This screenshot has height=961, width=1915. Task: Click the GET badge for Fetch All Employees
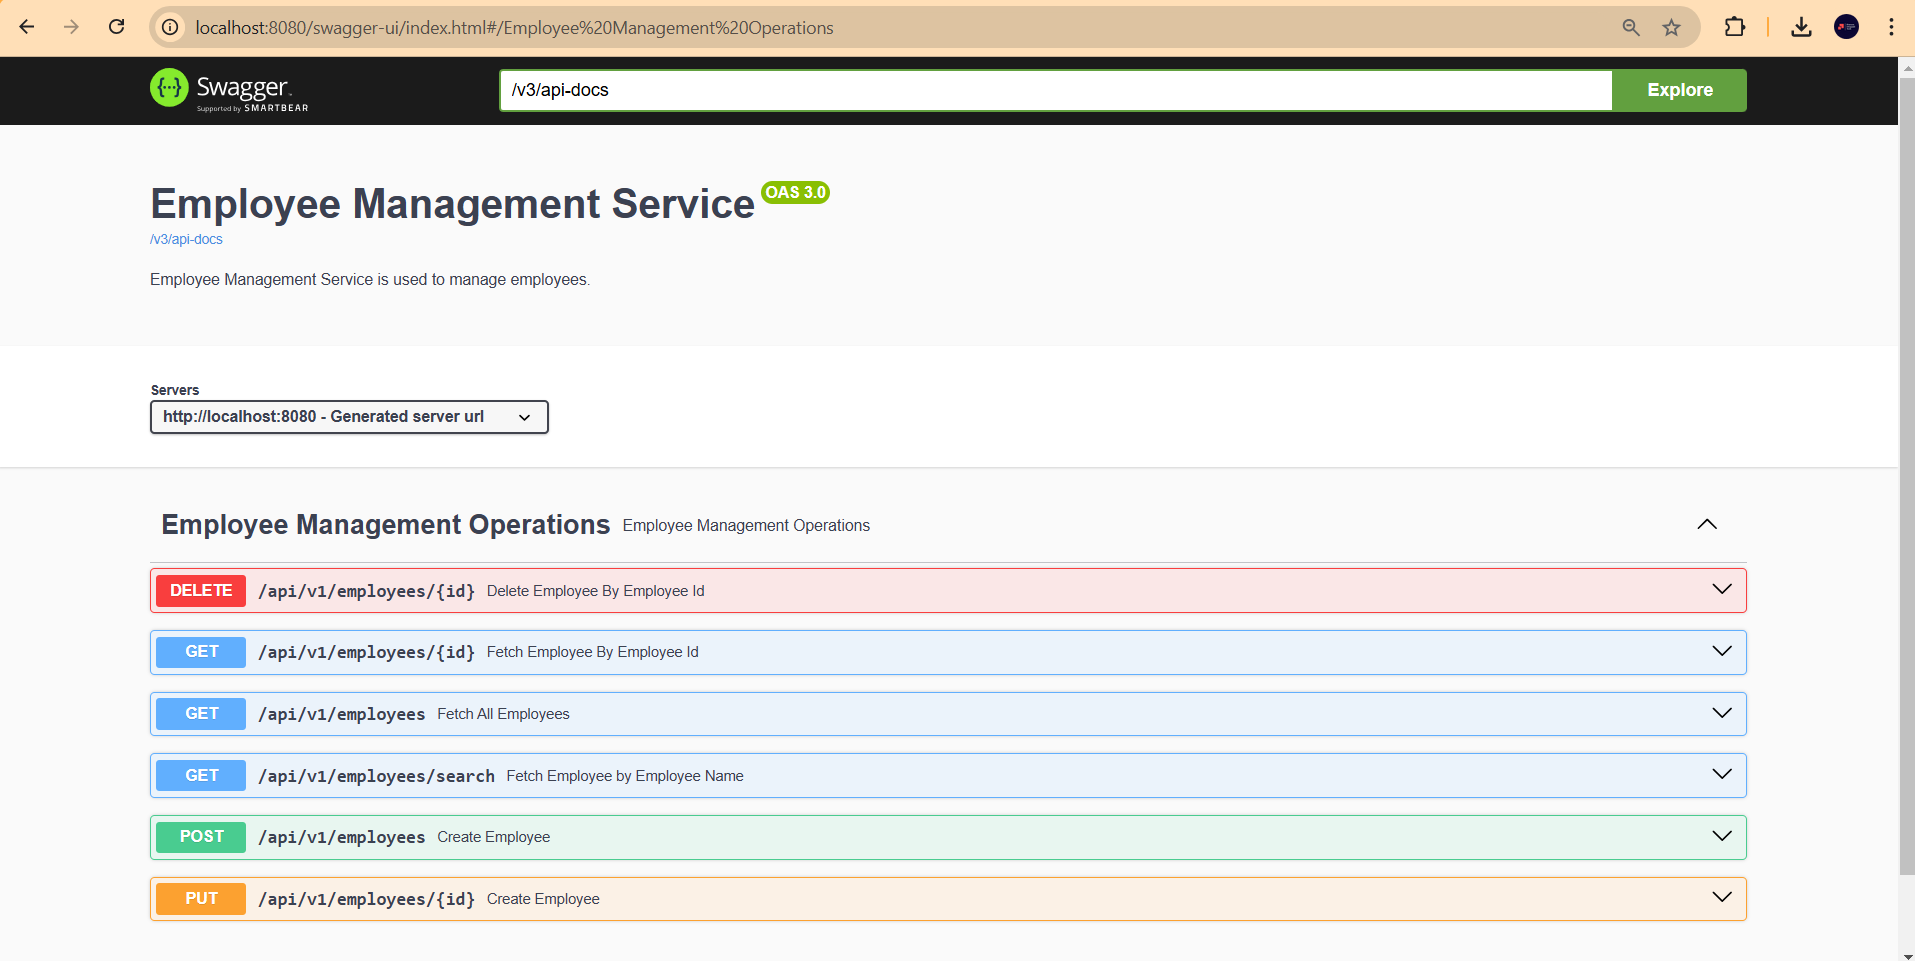tap(201, 713)
